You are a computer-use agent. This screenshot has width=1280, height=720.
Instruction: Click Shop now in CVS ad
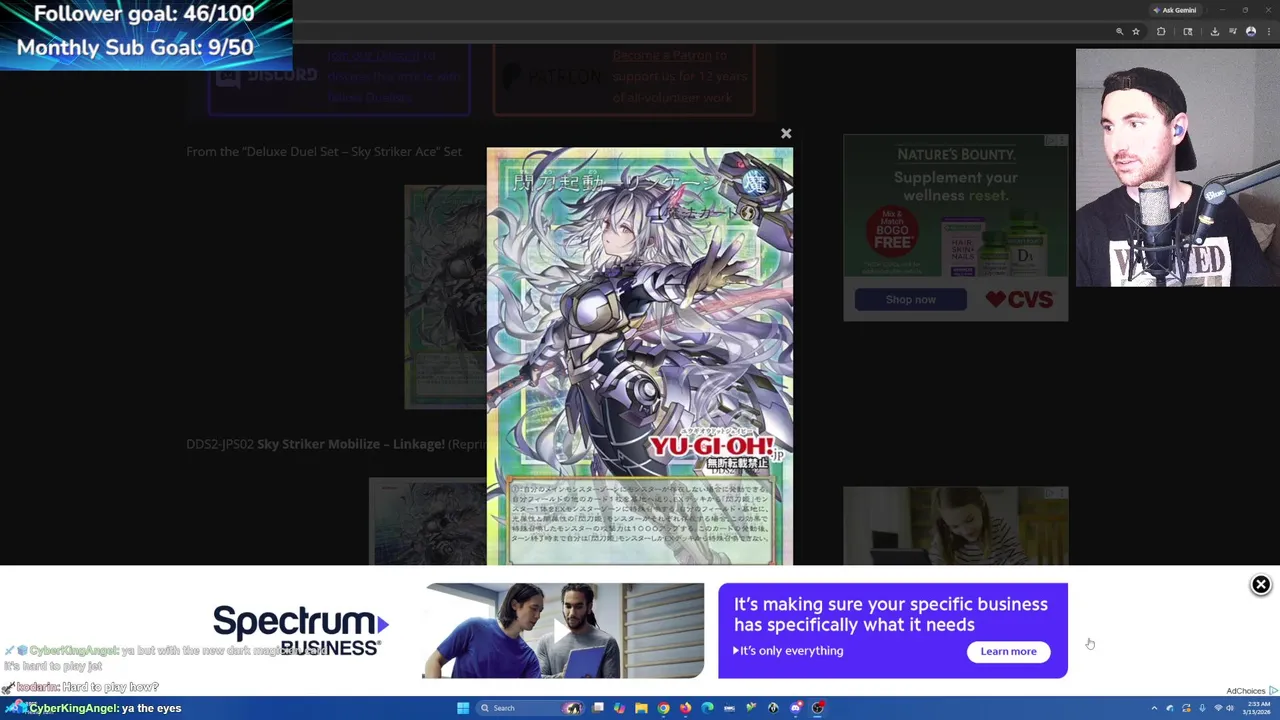(x=910, y=299)
